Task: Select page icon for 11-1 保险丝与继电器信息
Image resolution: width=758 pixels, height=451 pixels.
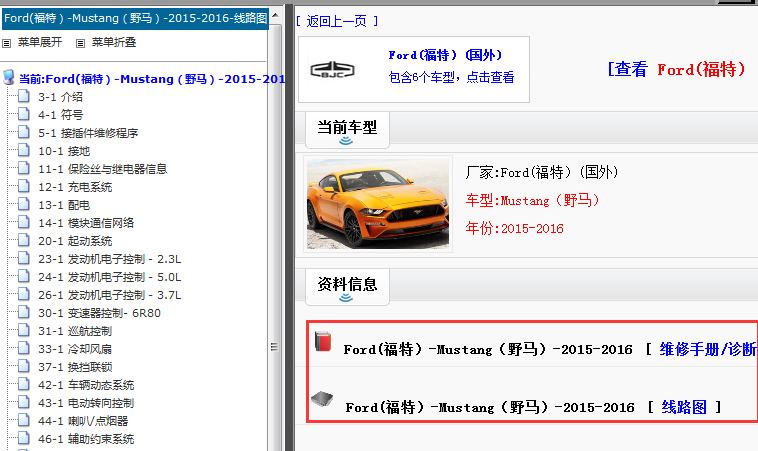Action: pyautogui.click(x=24, y=168)
